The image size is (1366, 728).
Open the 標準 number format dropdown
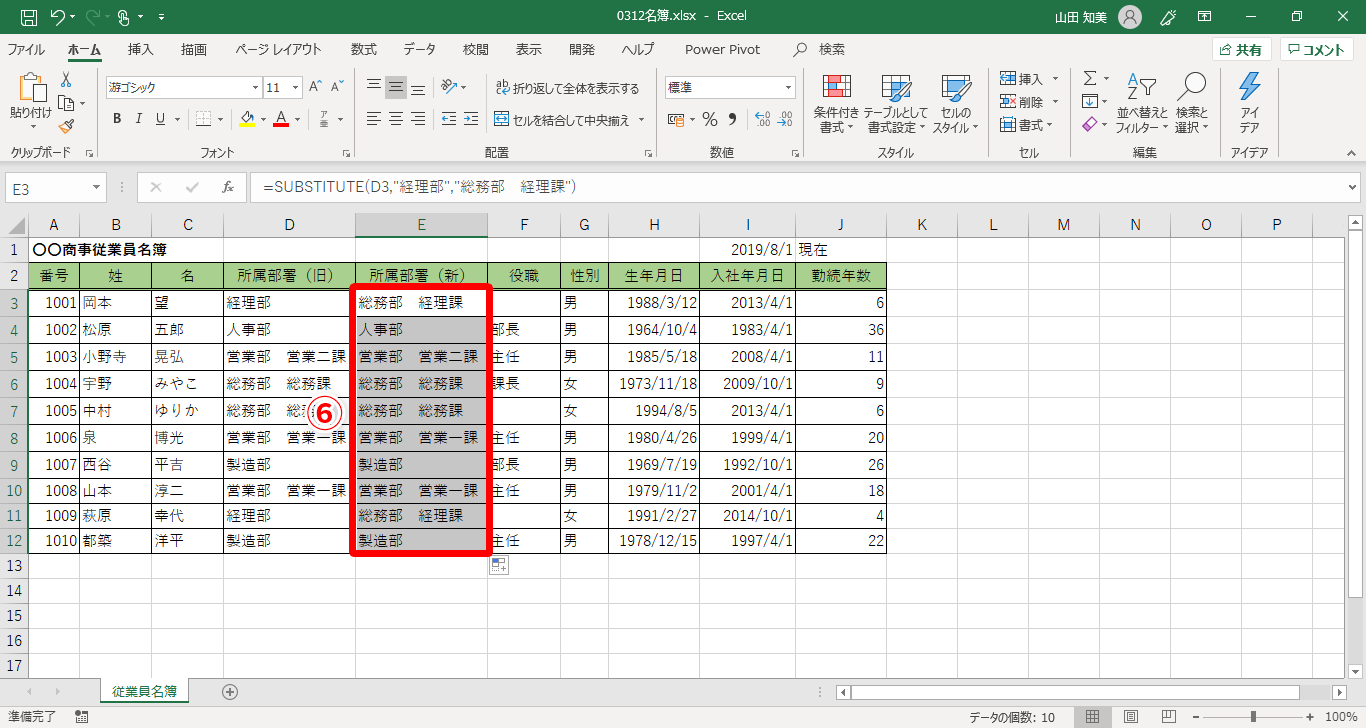pos(788,88)
